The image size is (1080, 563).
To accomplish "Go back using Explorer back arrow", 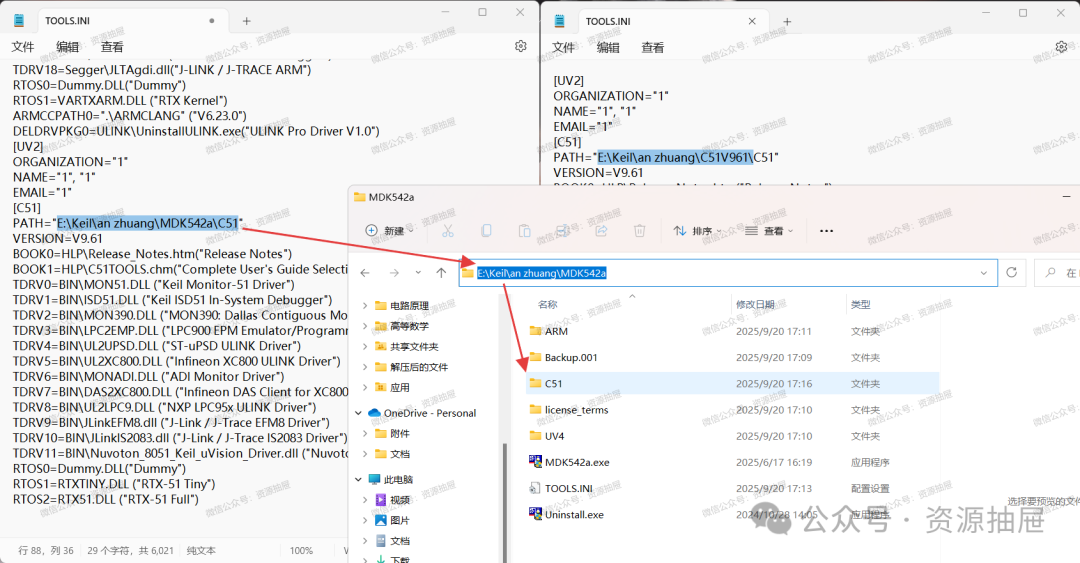I will pos(365,273).
